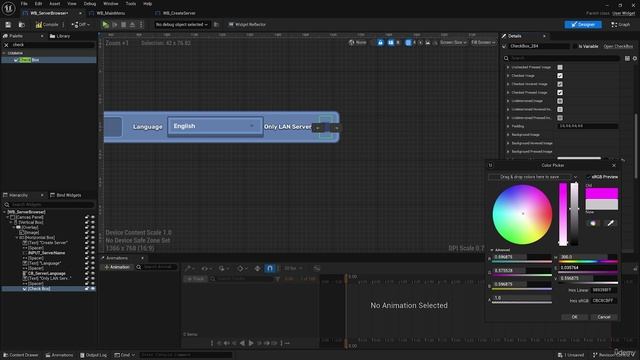This screenshot has height=360, width=640.
Task: Open the Bind Widgets tab
Action: pos(65,195)
